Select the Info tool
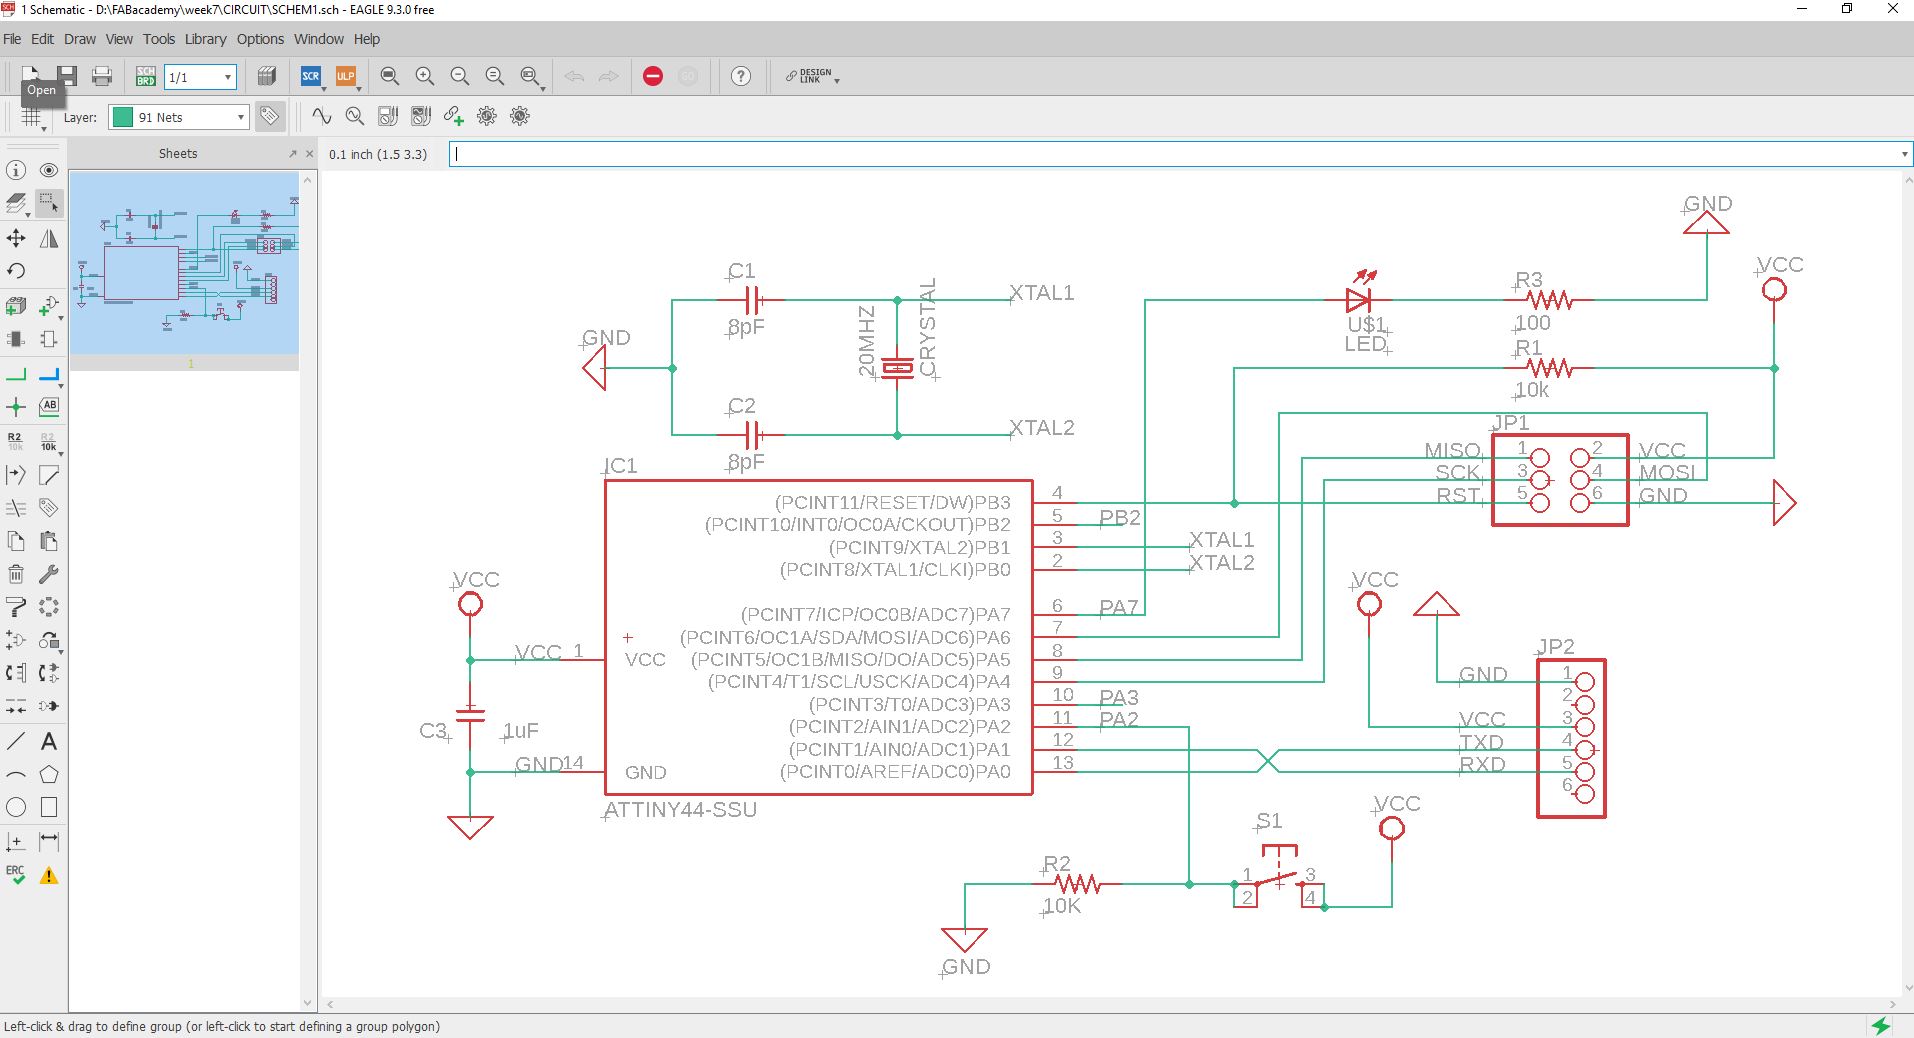 coord(16,170)
